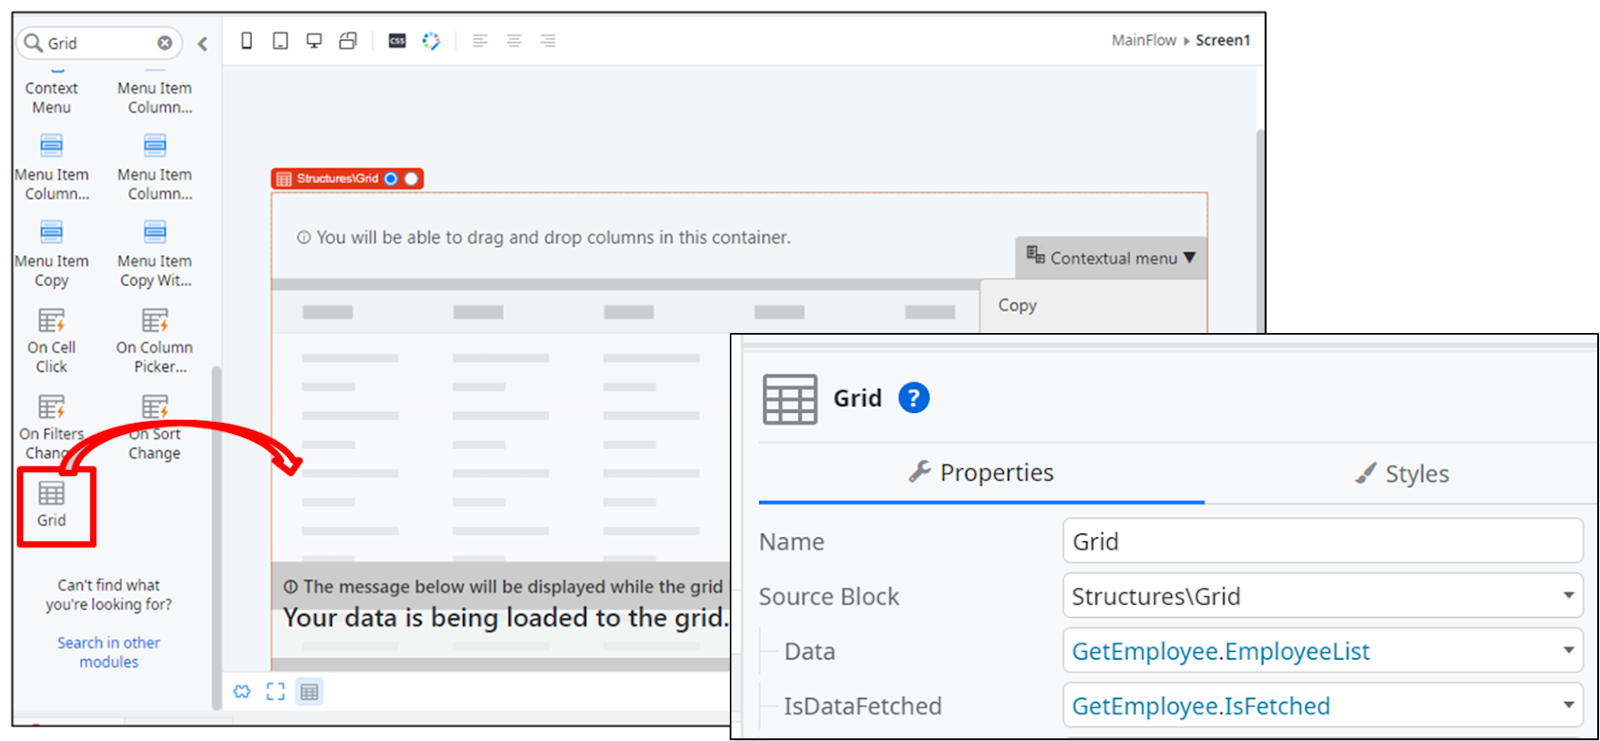
Task: Select the blue radio on Structures\Grid tag
Action: (391, 179)
